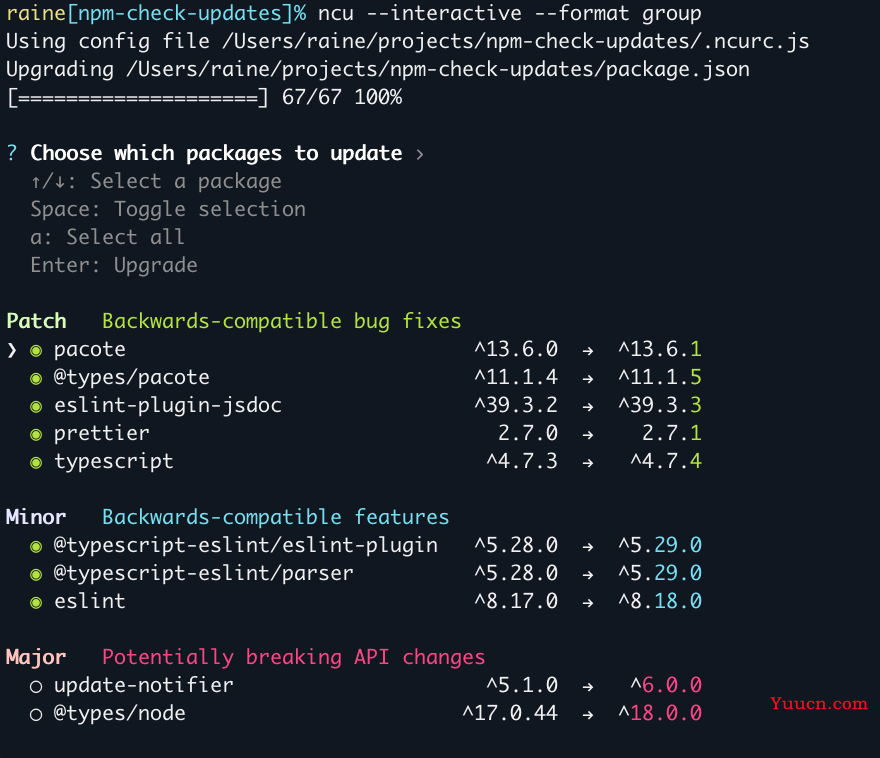The image size is (880, 758).
Task: Toggle eslint selection marker
Action: (x=36, y=603)
